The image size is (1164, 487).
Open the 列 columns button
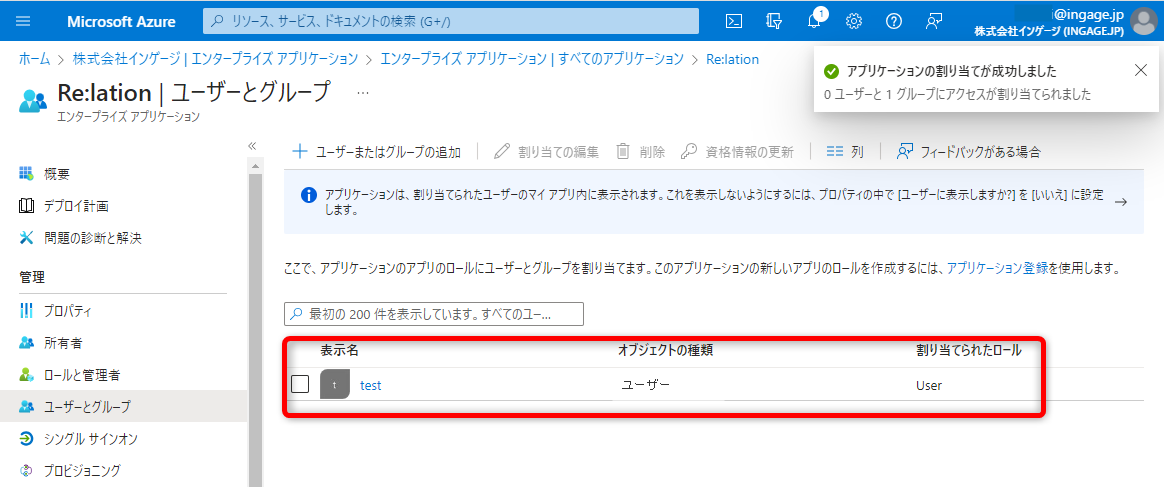(845, 151)
